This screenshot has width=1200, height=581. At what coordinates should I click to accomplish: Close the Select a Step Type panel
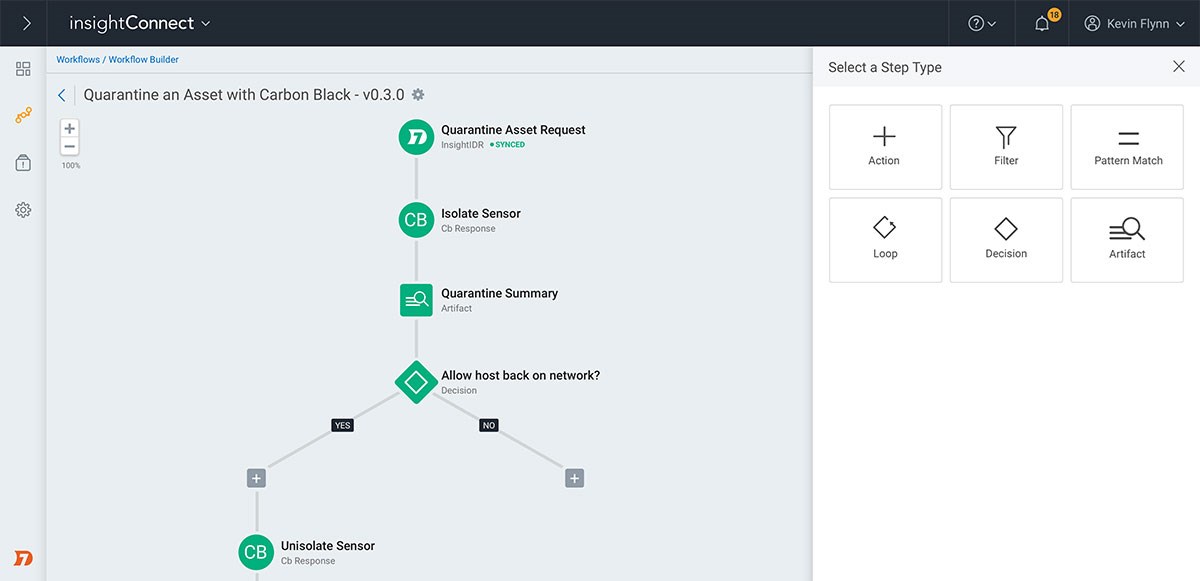coord(1179,67)
